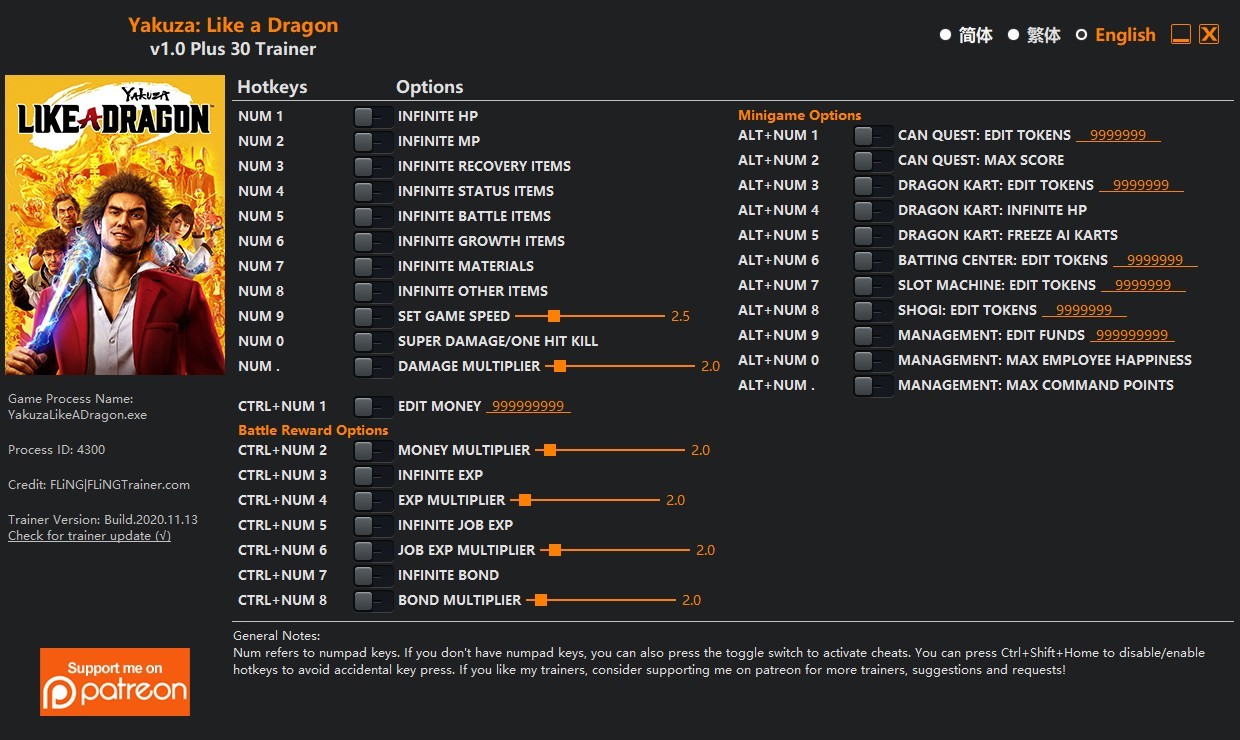Toggle Management: Max Employee Happiness
The image size is (1240, 740).
tap(873, 360)
